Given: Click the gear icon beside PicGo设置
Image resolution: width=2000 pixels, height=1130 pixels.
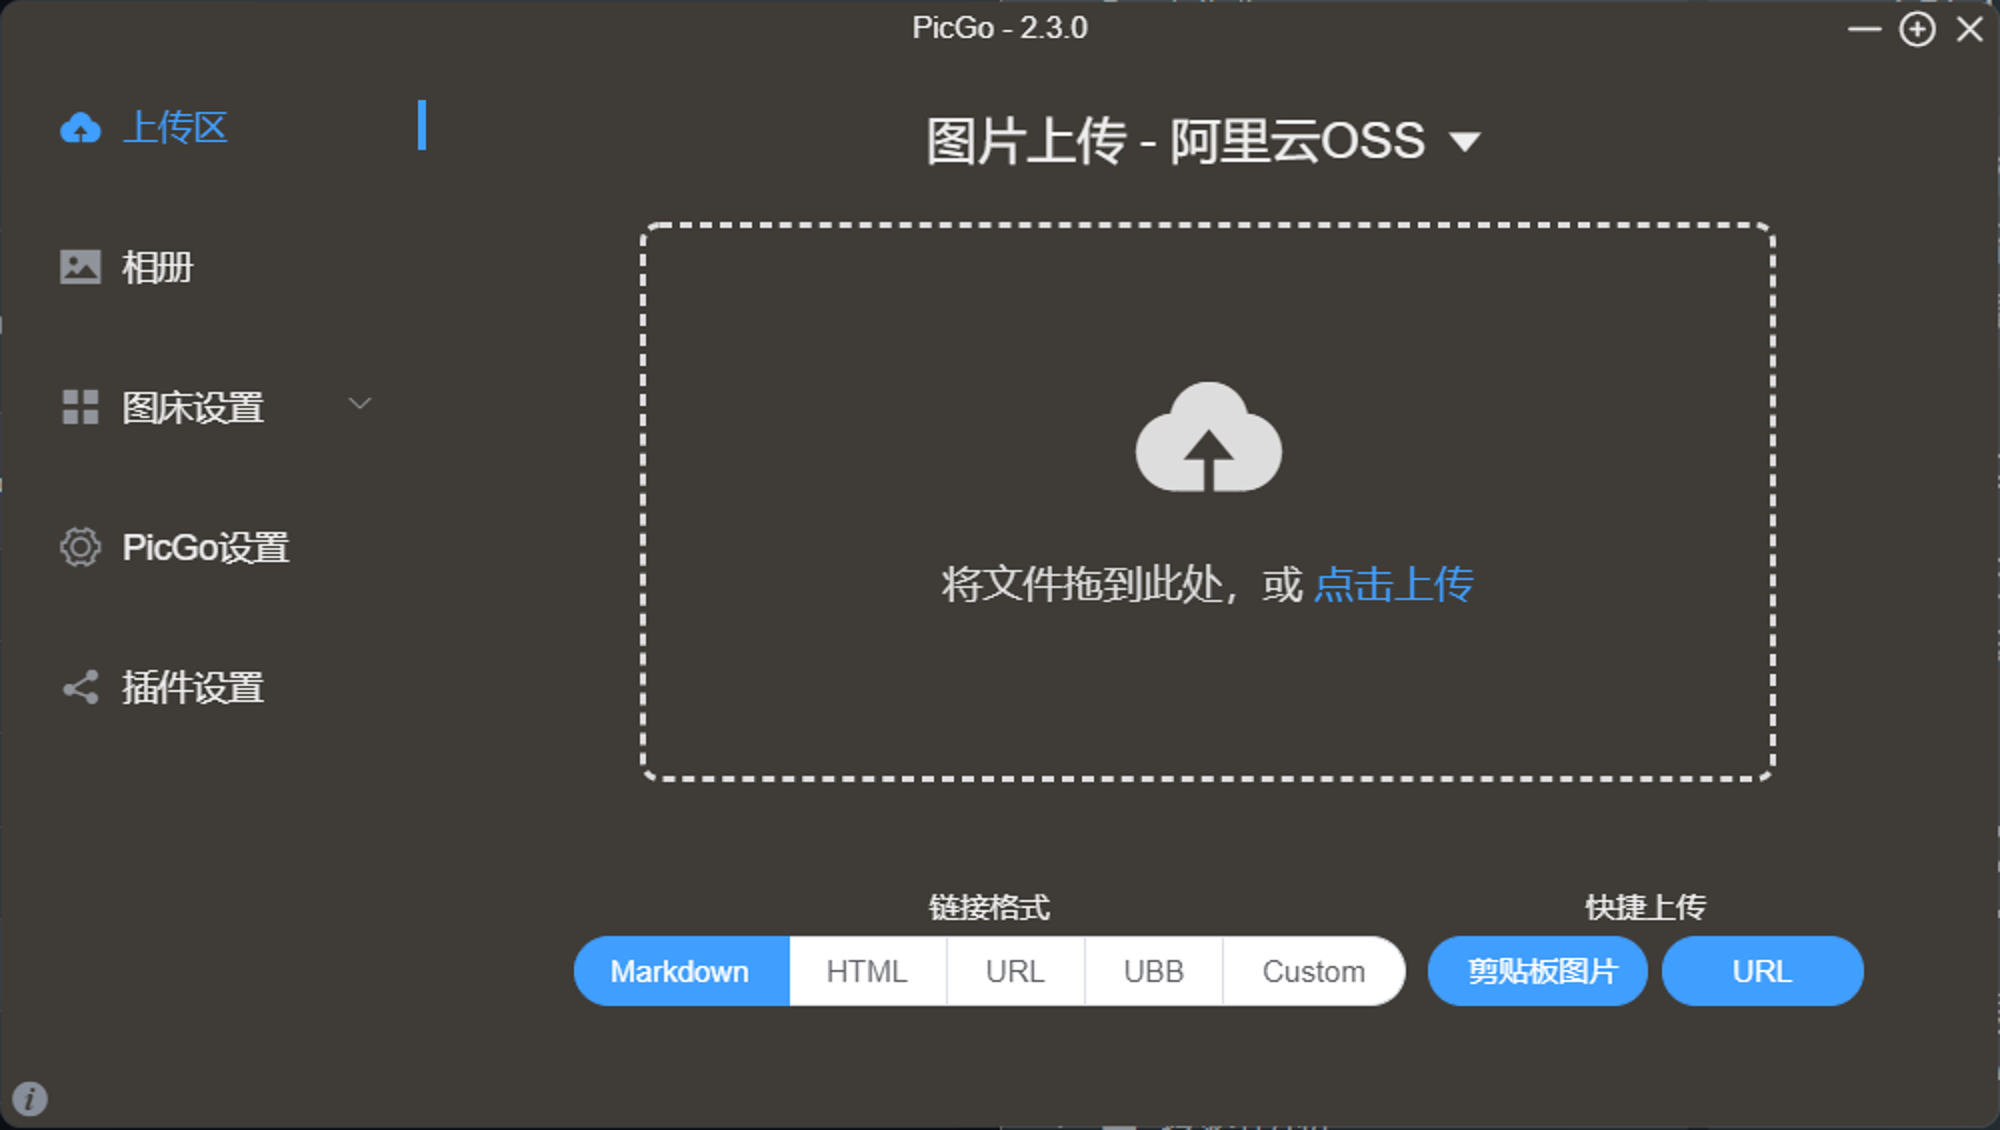Looking at the screenshot, I should (x=80, y=547).
